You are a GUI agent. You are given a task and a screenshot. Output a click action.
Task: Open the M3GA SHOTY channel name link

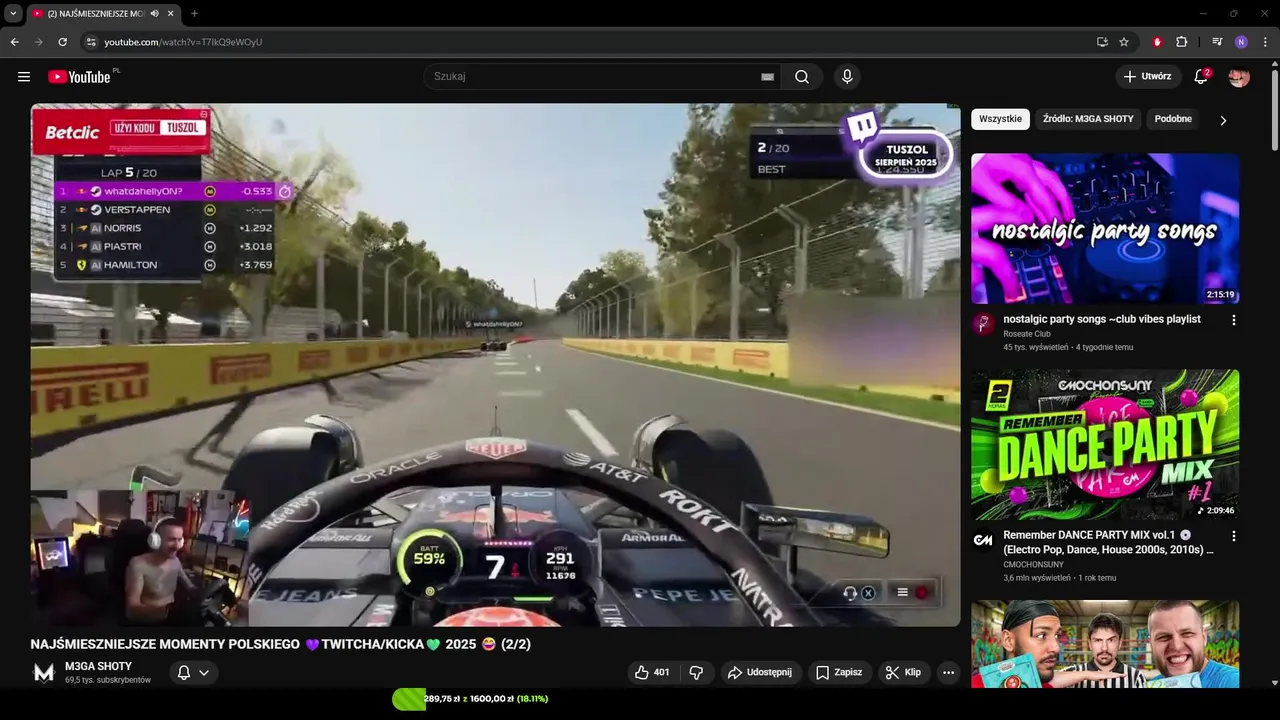(98, 666)
